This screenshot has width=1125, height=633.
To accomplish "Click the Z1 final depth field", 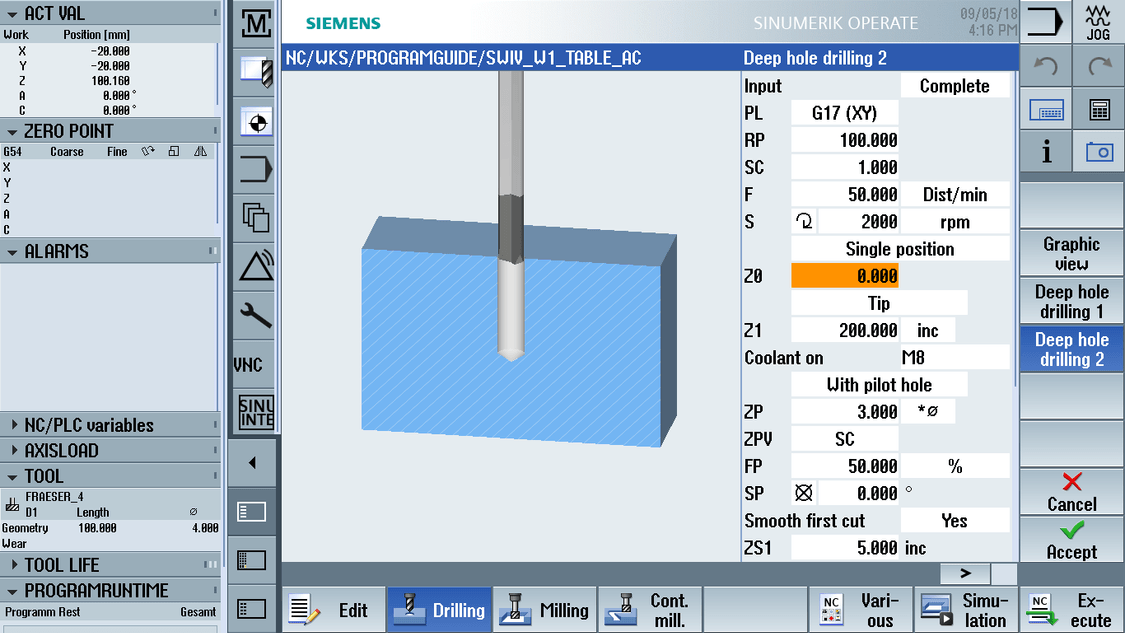I will [844, 331].
